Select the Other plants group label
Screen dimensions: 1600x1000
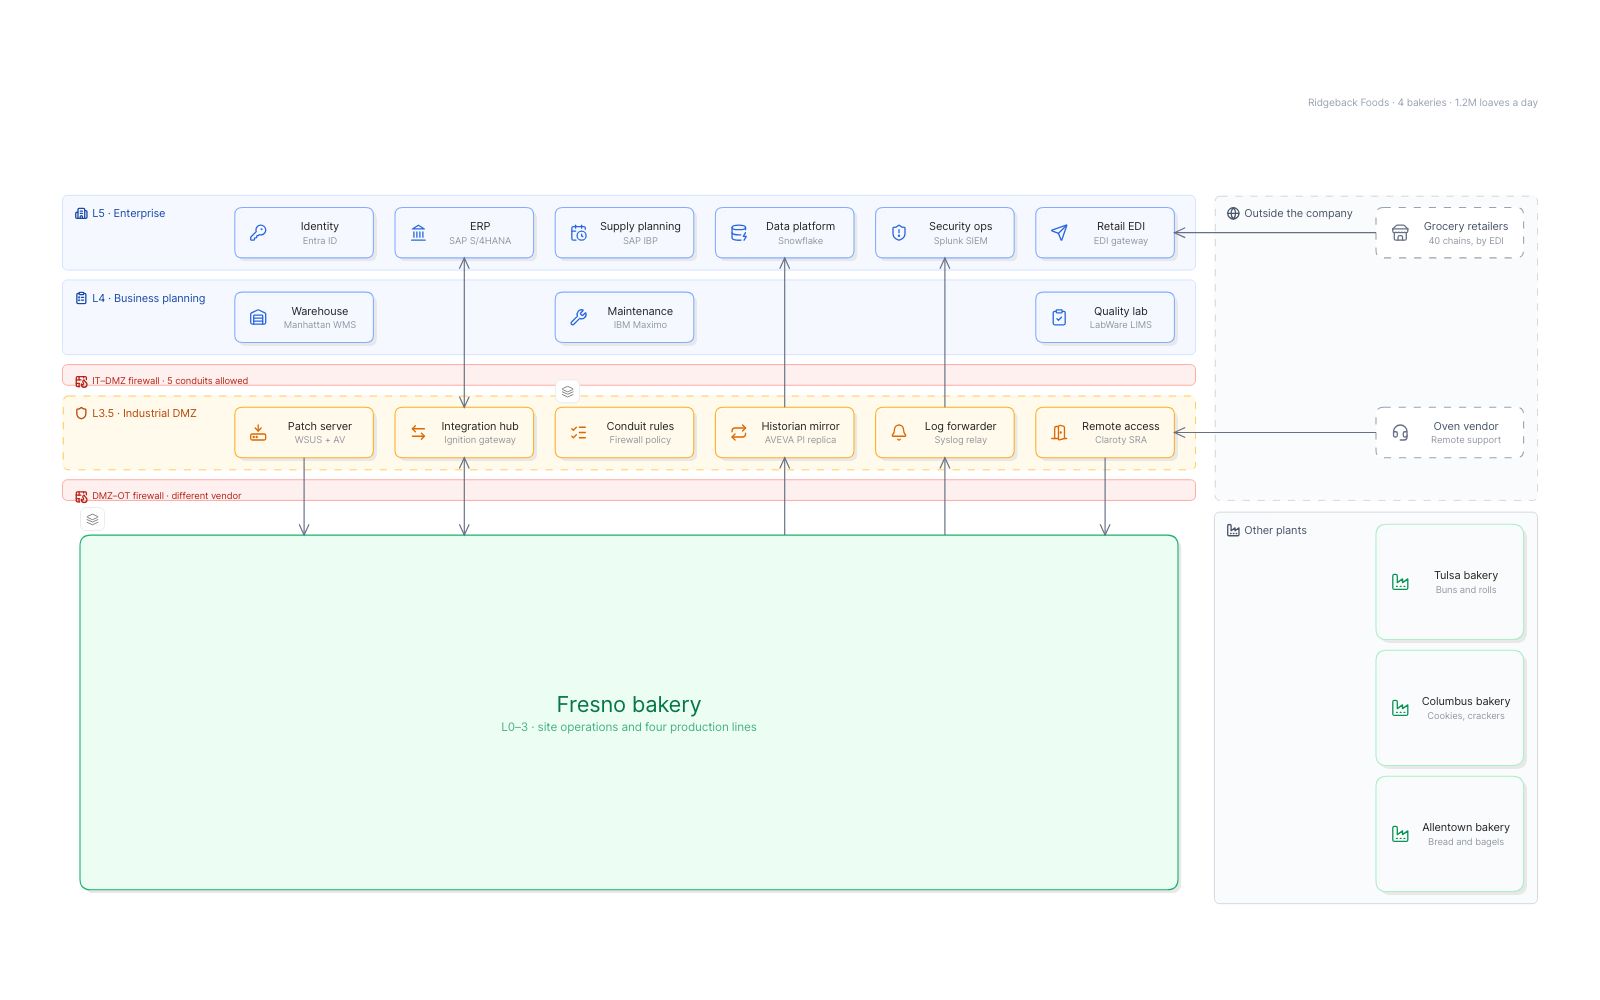point(1275,530)
